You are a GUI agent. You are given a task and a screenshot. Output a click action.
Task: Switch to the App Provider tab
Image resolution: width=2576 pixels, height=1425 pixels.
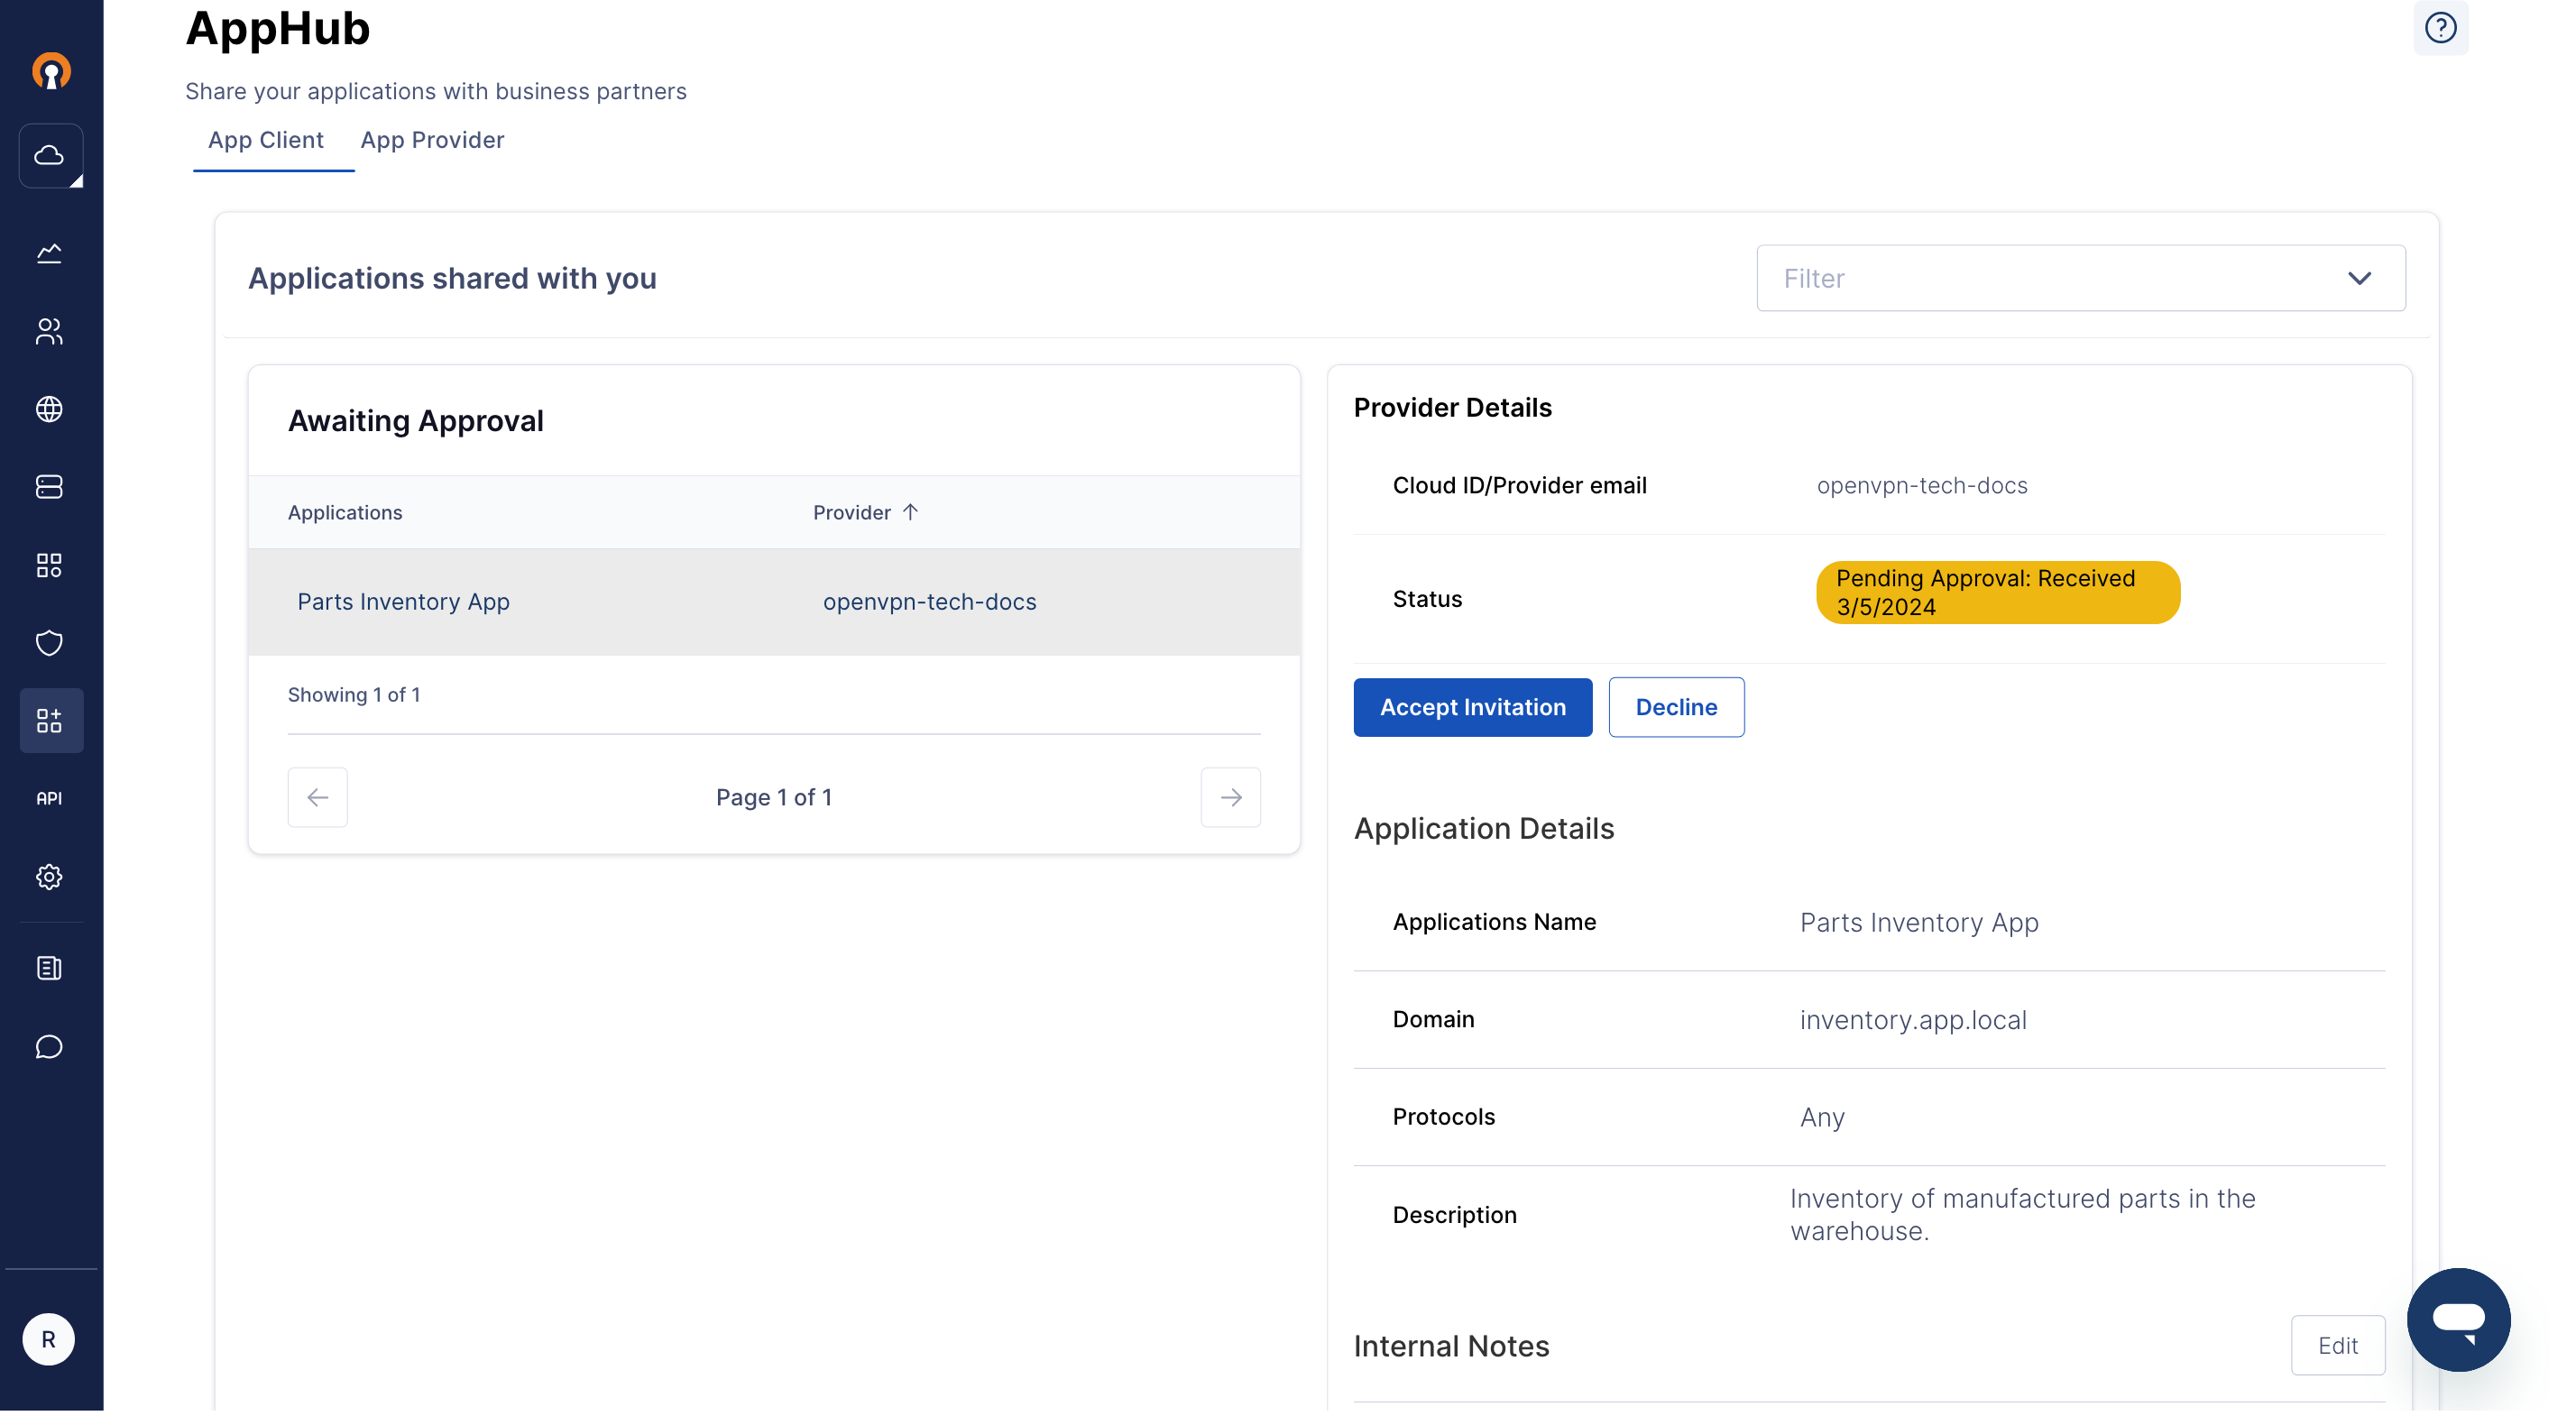[x=432, y=140]
